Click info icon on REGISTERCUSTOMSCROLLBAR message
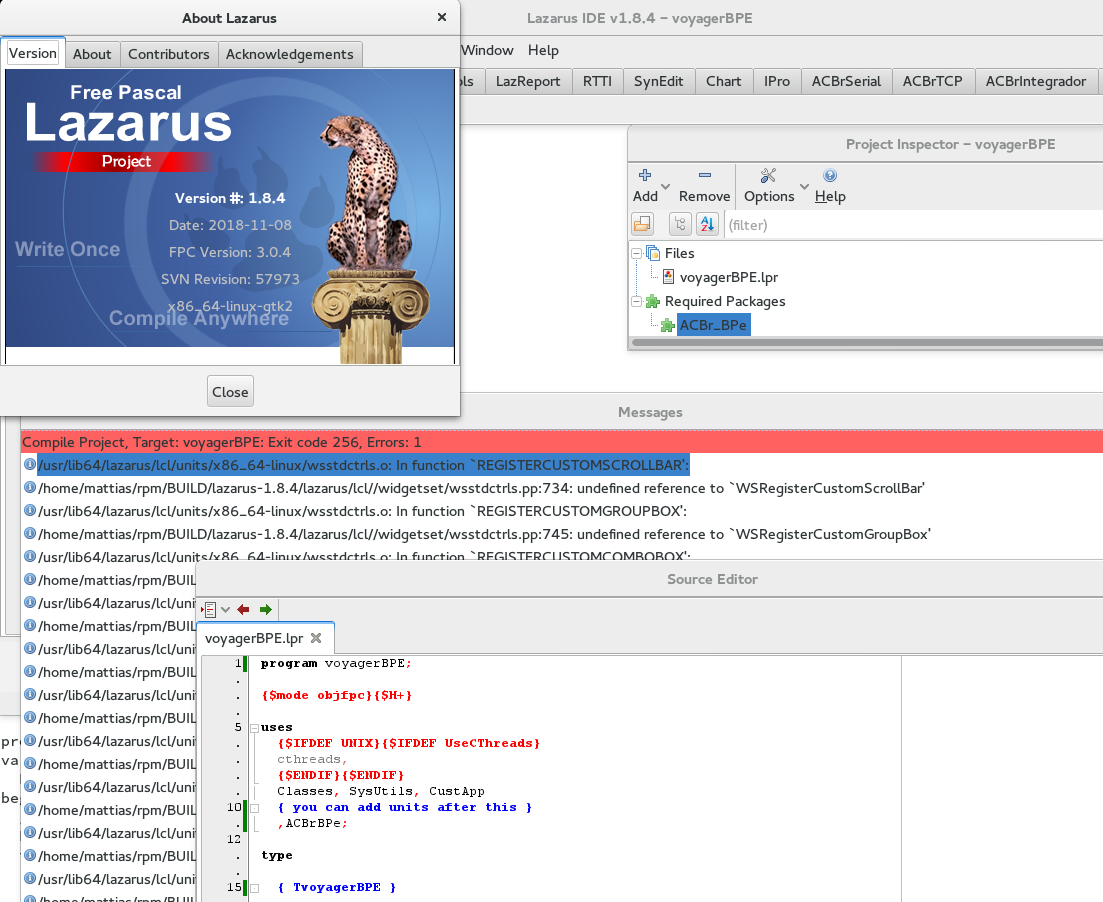1103x902 pixels. [30, 464]
